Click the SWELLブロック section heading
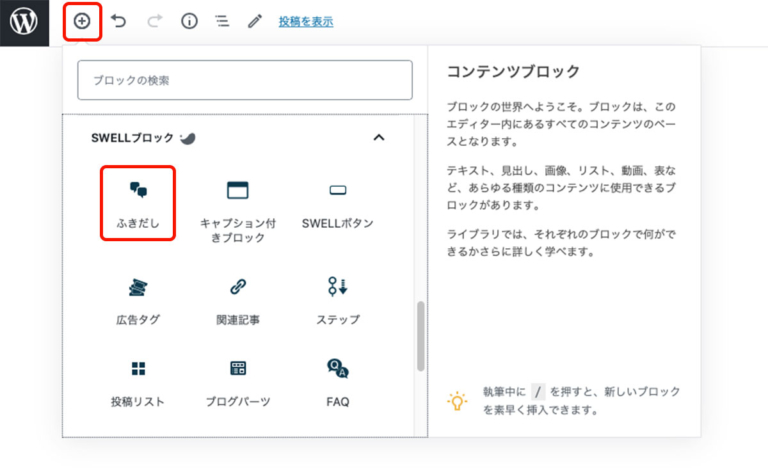768x476 pixels. tap(132, 138)
